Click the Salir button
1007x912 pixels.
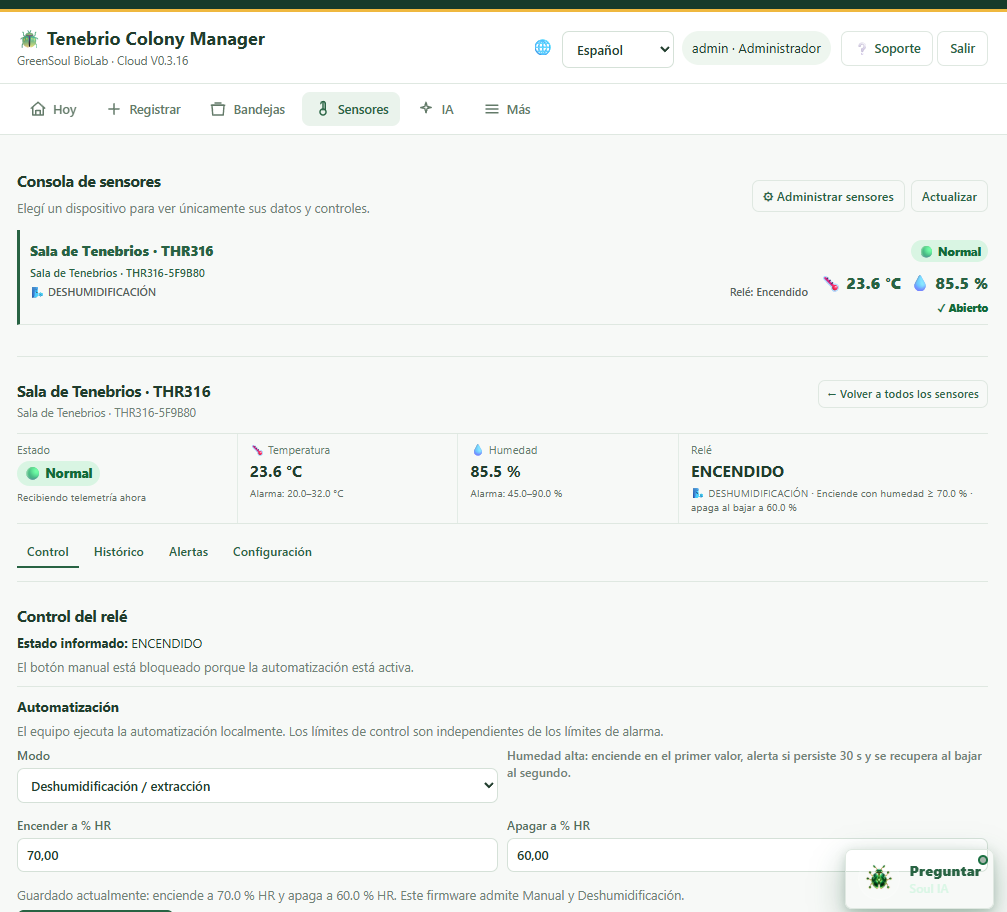(x=962, y=49)
